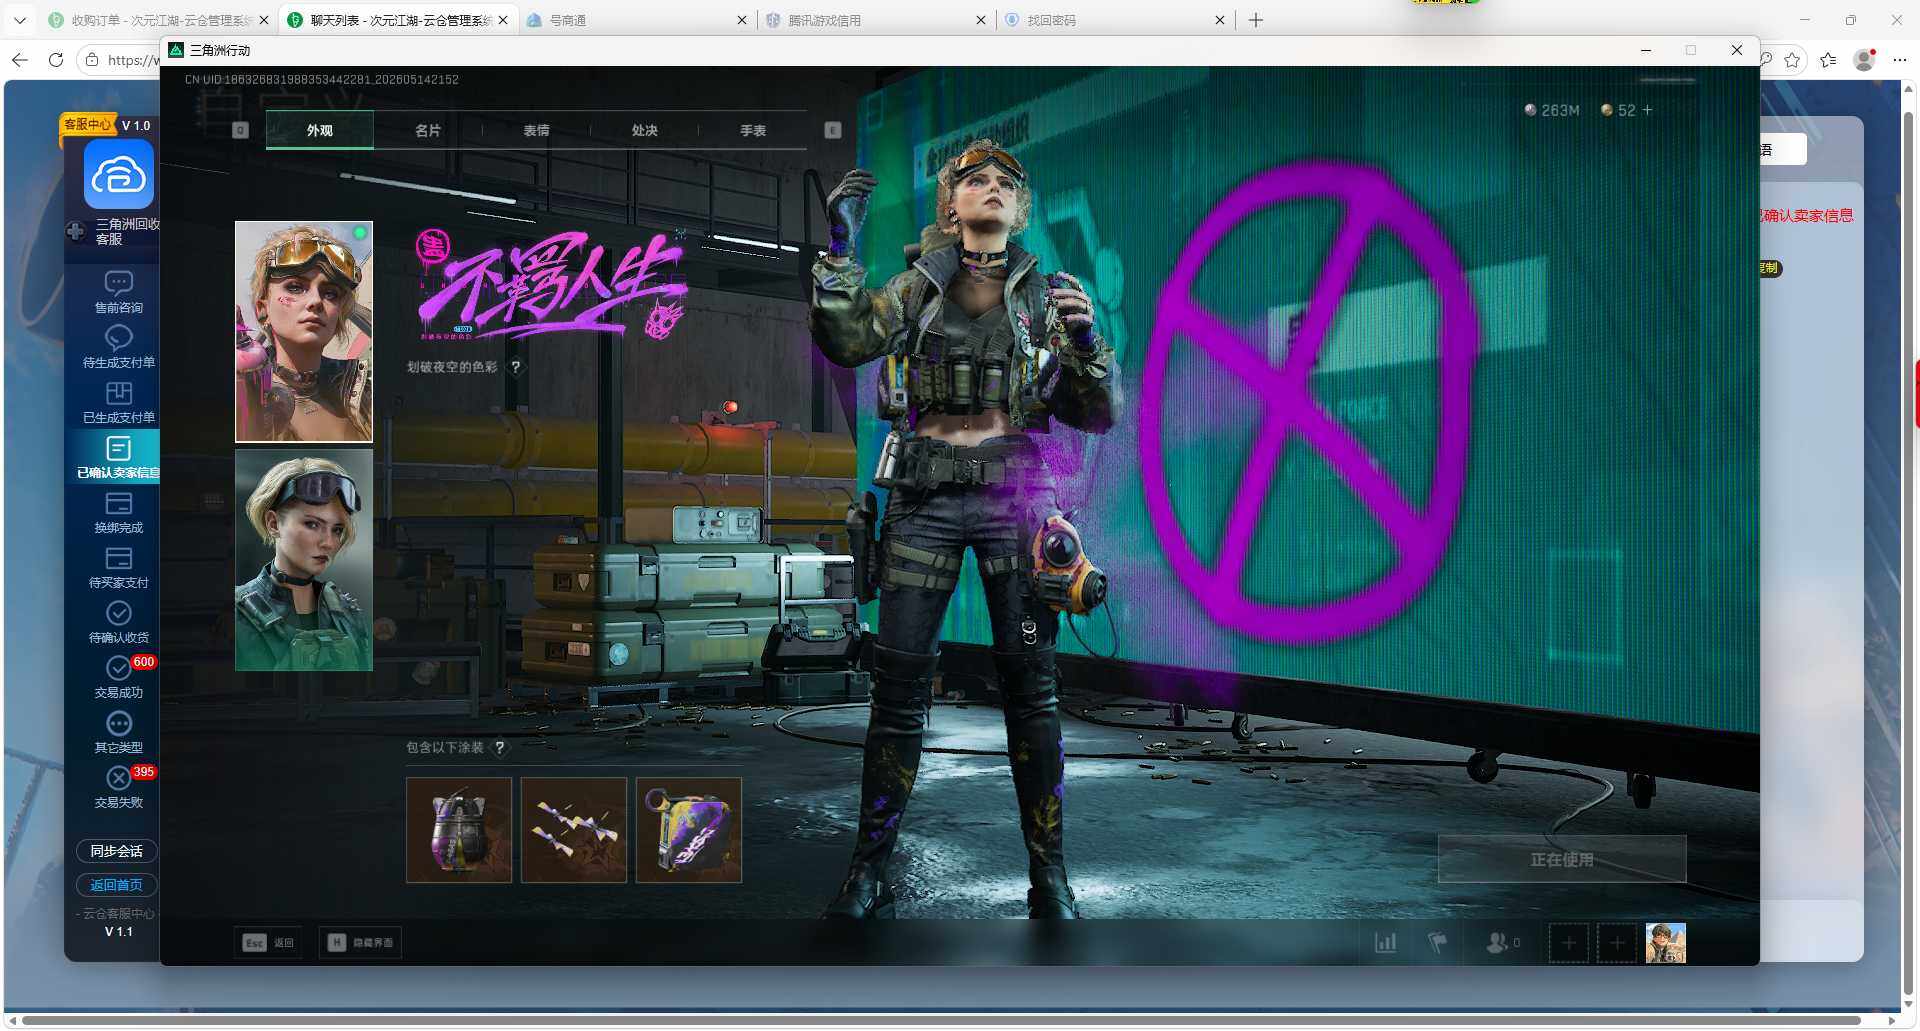Open the 名片 tab
This screenshot has width=1920, height=1031.
point(428,130)
